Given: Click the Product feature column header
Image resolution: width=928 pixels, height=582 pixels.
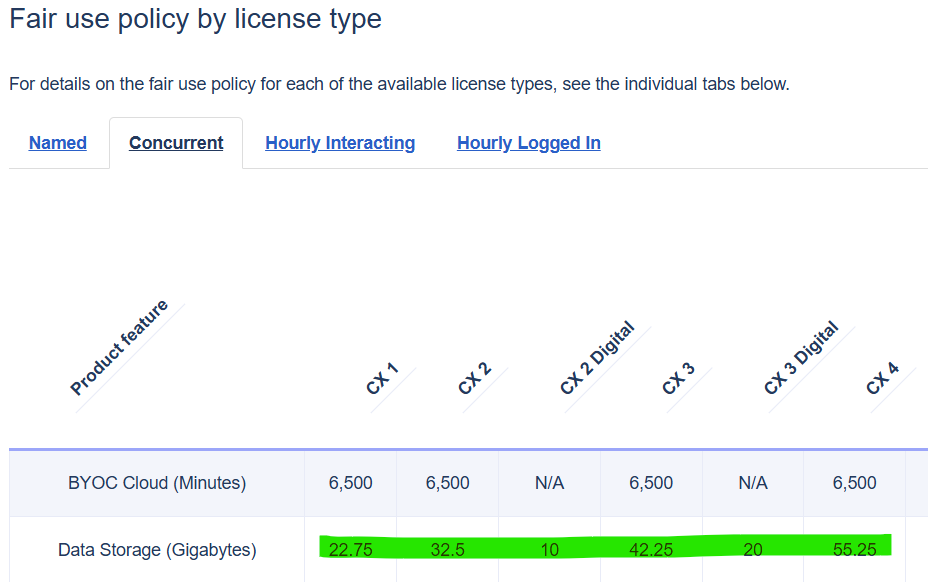Looking at the screenshot, I should tap(119, 348).
